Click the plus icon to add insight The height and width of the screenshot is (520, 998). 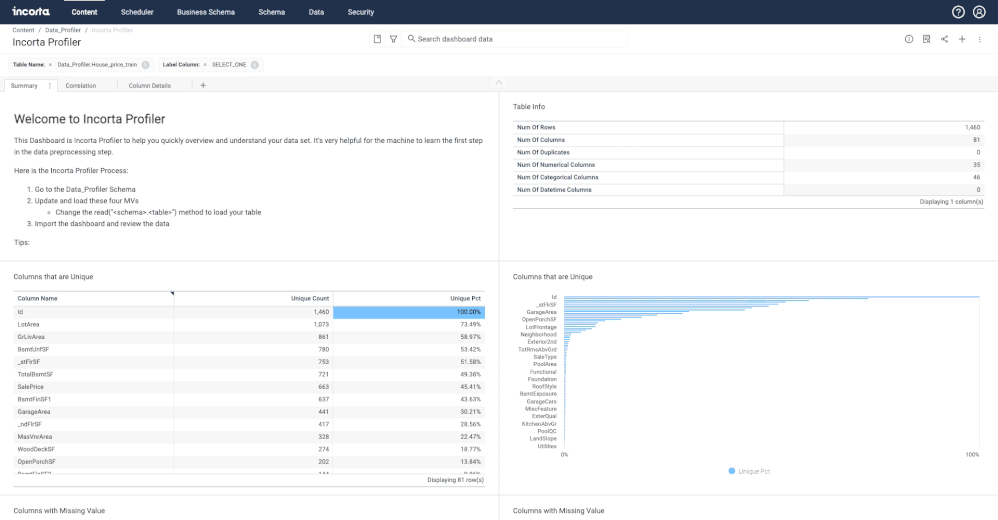962,39
